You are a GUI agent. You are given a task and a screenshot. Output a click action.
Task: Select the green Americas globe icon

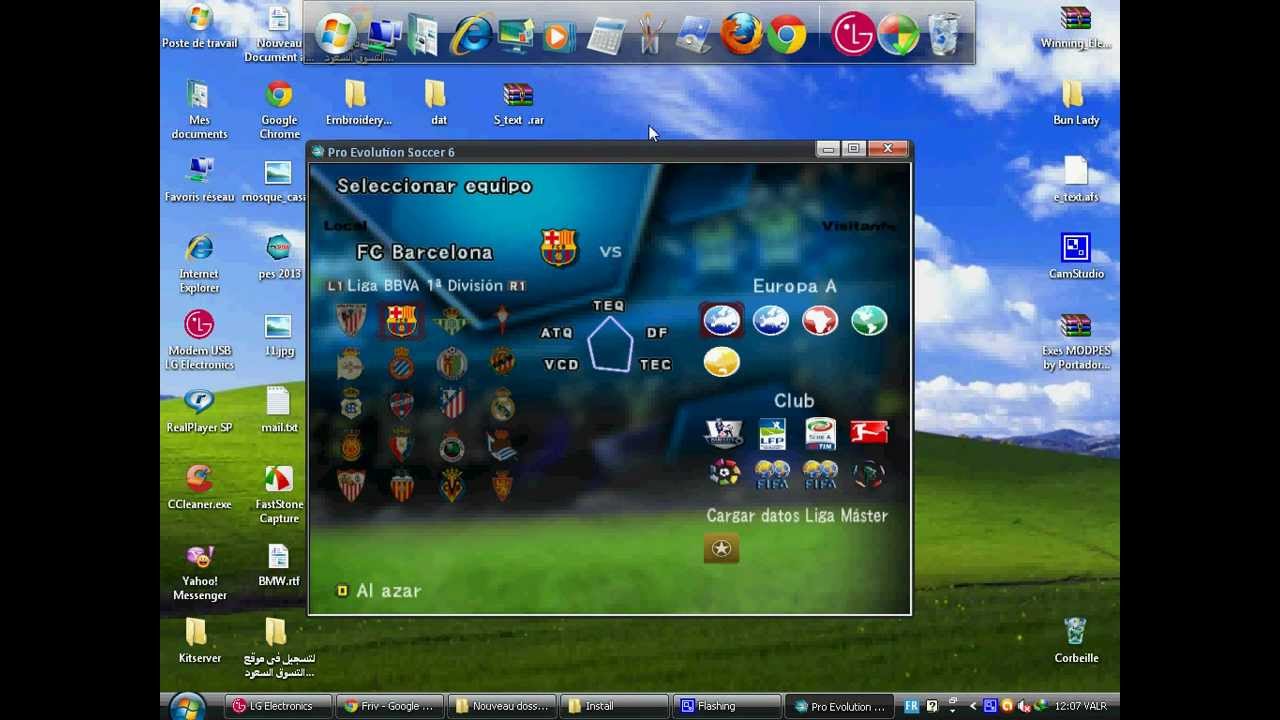[x=869, y=320]
